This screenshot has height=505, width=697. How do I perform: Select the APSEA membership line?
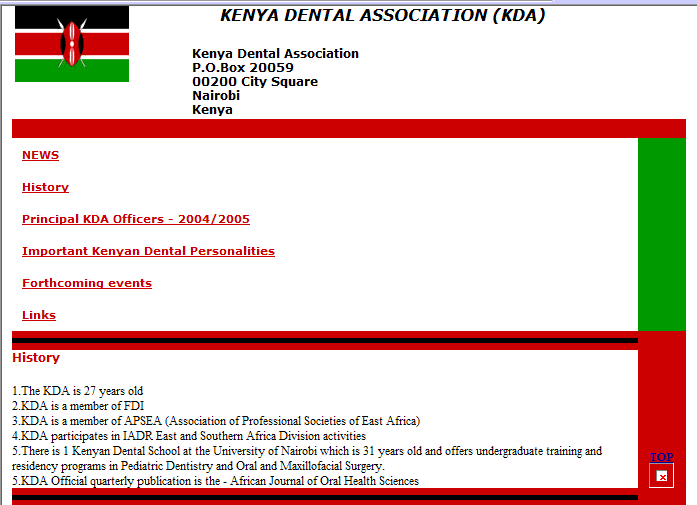[216, 421]
